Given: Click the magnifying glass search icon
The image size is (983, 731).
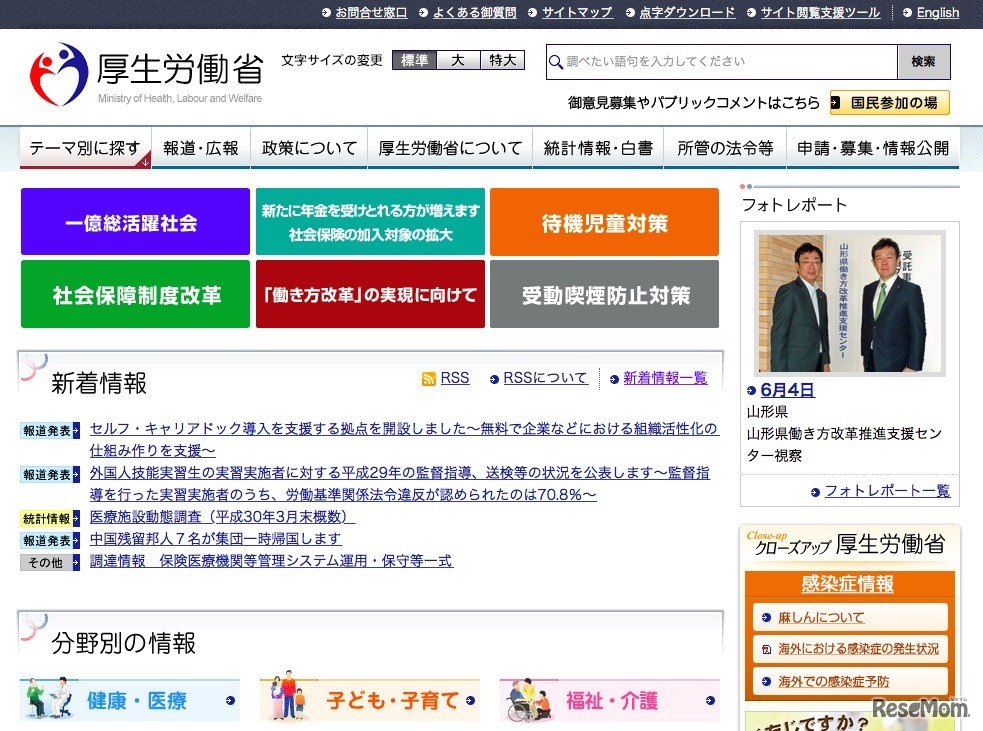Looking at the screenshot, I should click(x=555, y=62).
